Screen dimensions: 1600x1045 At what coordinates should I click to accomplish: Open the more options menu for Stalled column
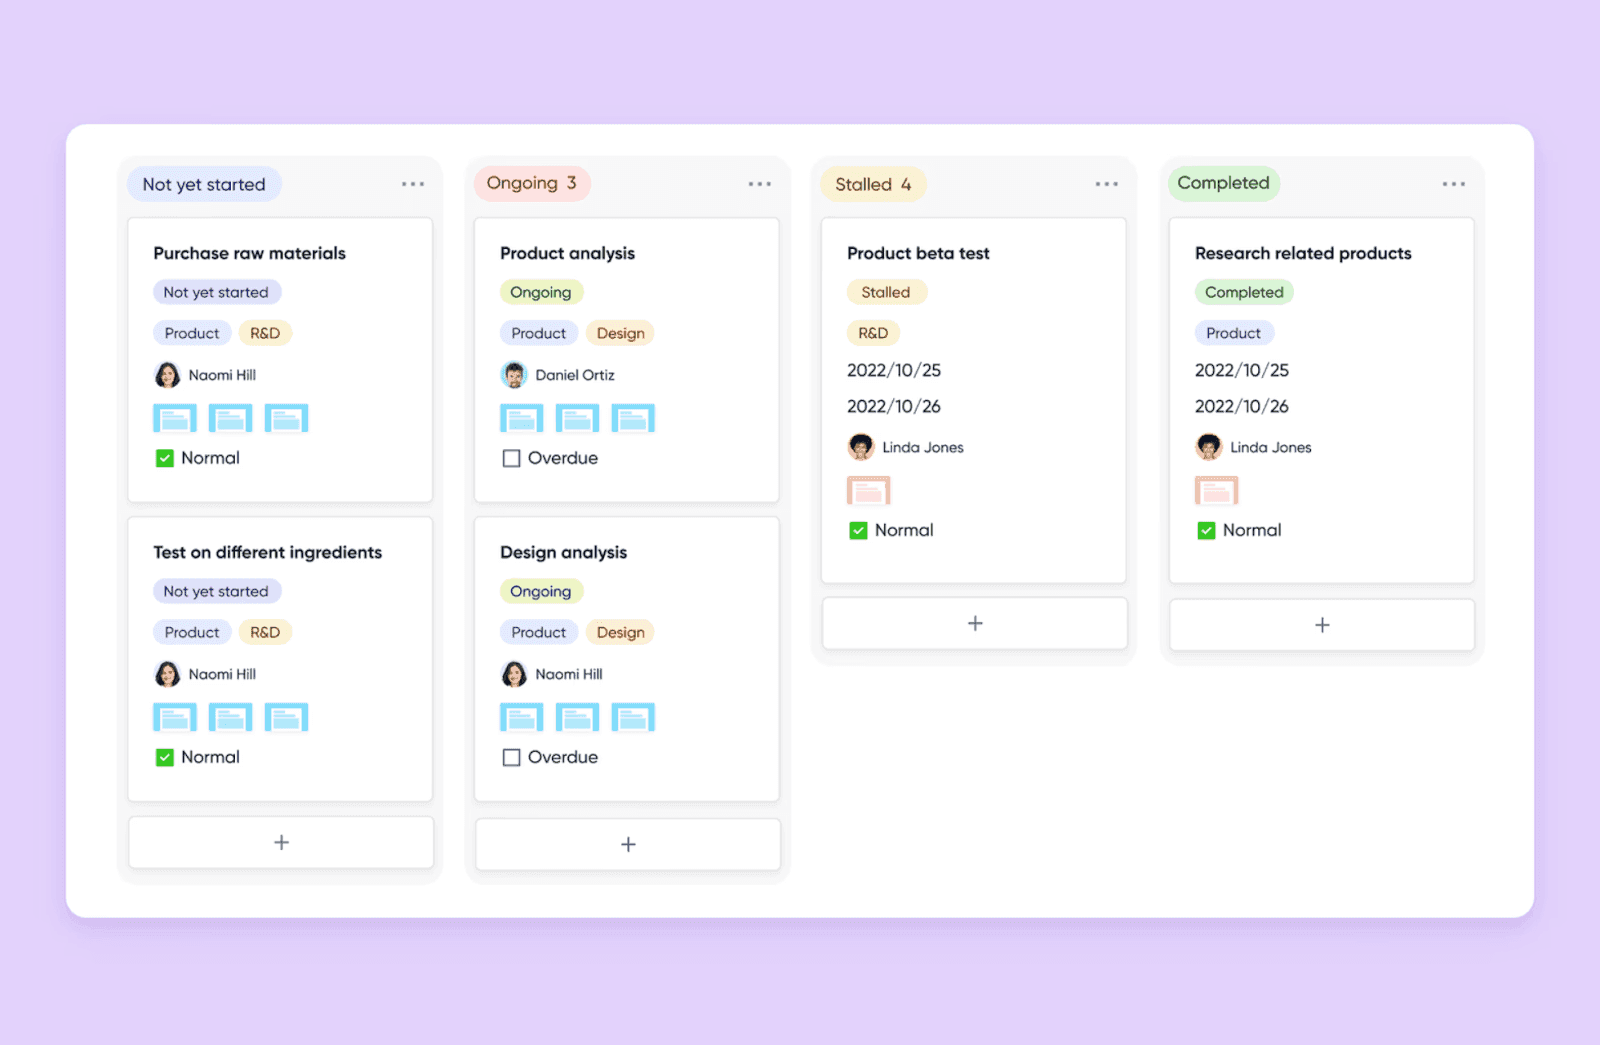[1107, 183]
